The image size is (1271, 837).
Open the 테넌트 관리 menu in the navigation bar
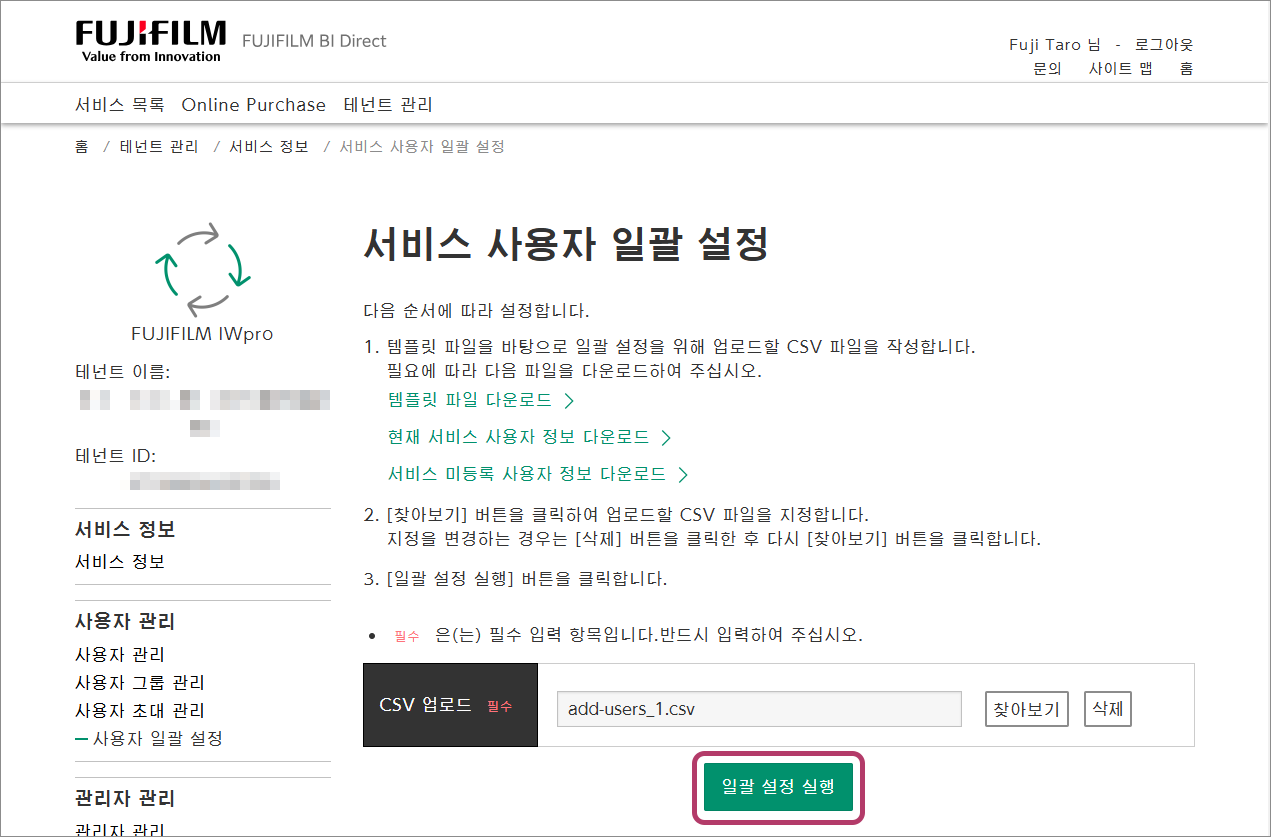(x=388, y=105)
